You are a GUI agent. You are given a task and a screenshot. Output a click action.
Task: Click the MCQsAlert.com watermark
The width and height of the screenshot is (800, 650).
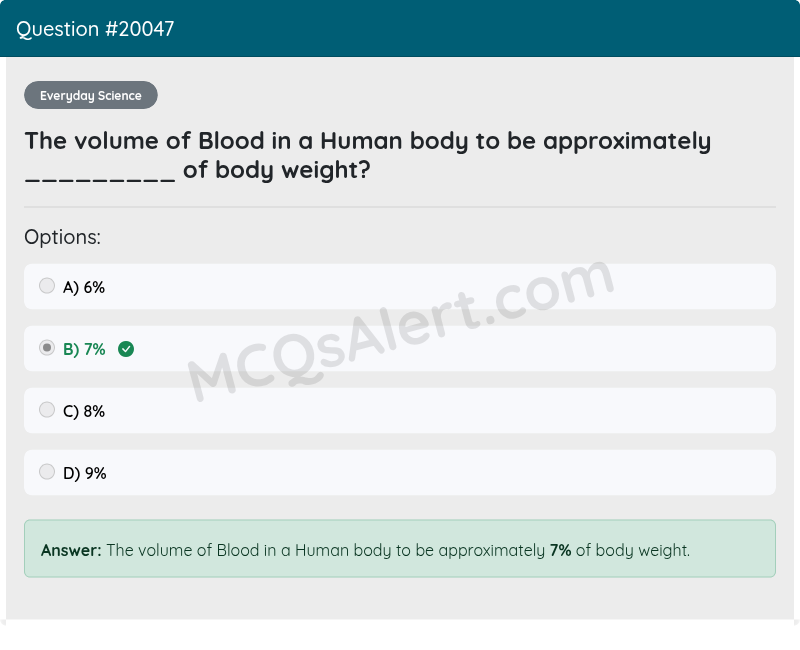click(x=400, y=330)
